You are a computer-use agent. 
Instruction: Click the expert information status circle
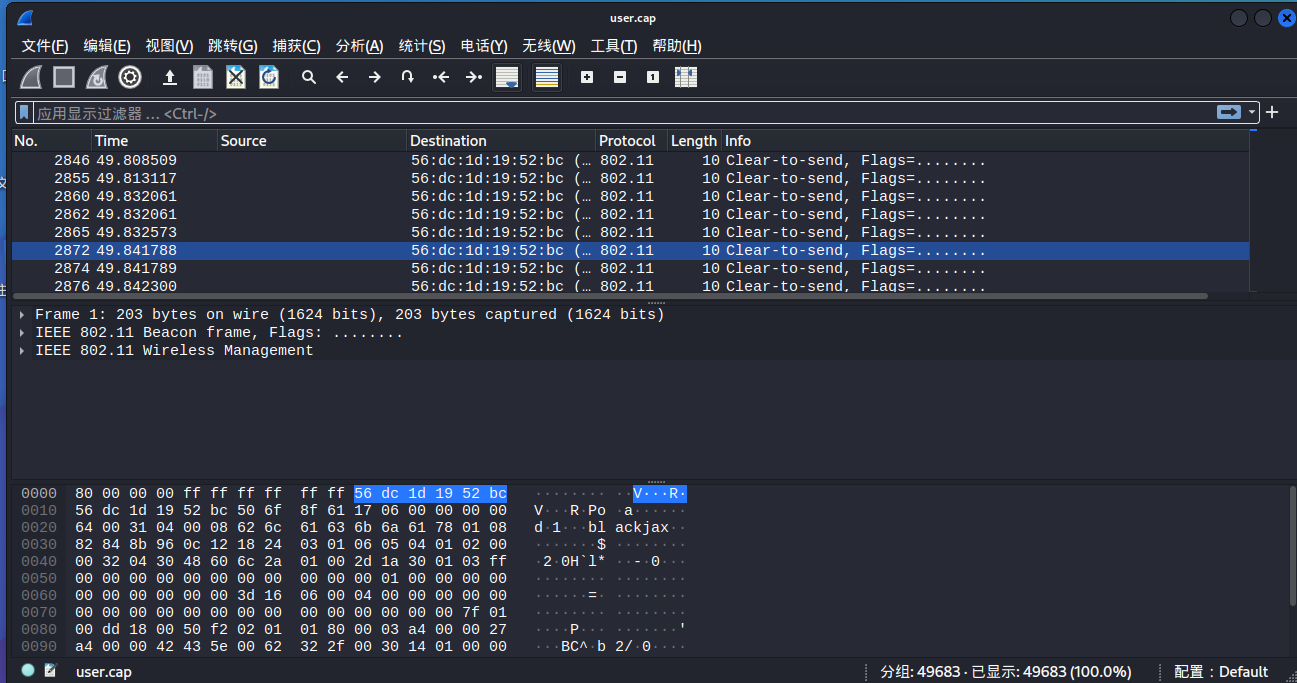(x=28, y=671)
